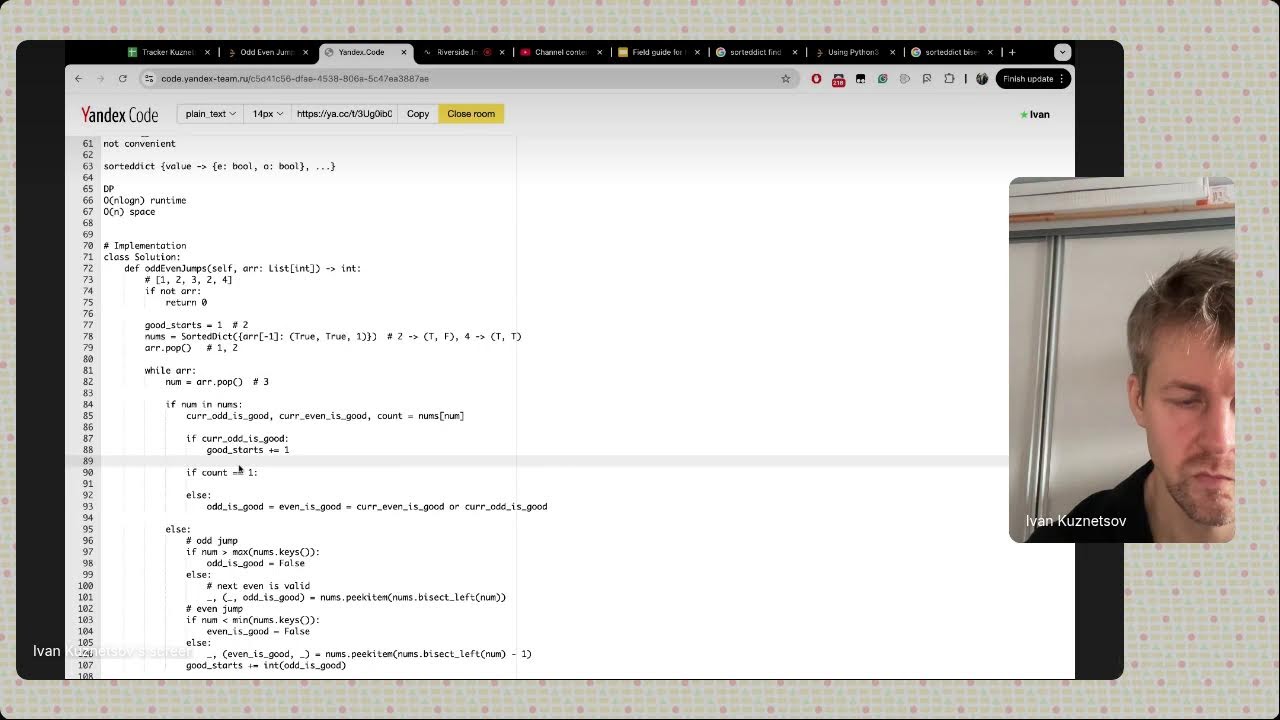Click 'if curr_odd_is_good:' on line 87

point(237,439)
